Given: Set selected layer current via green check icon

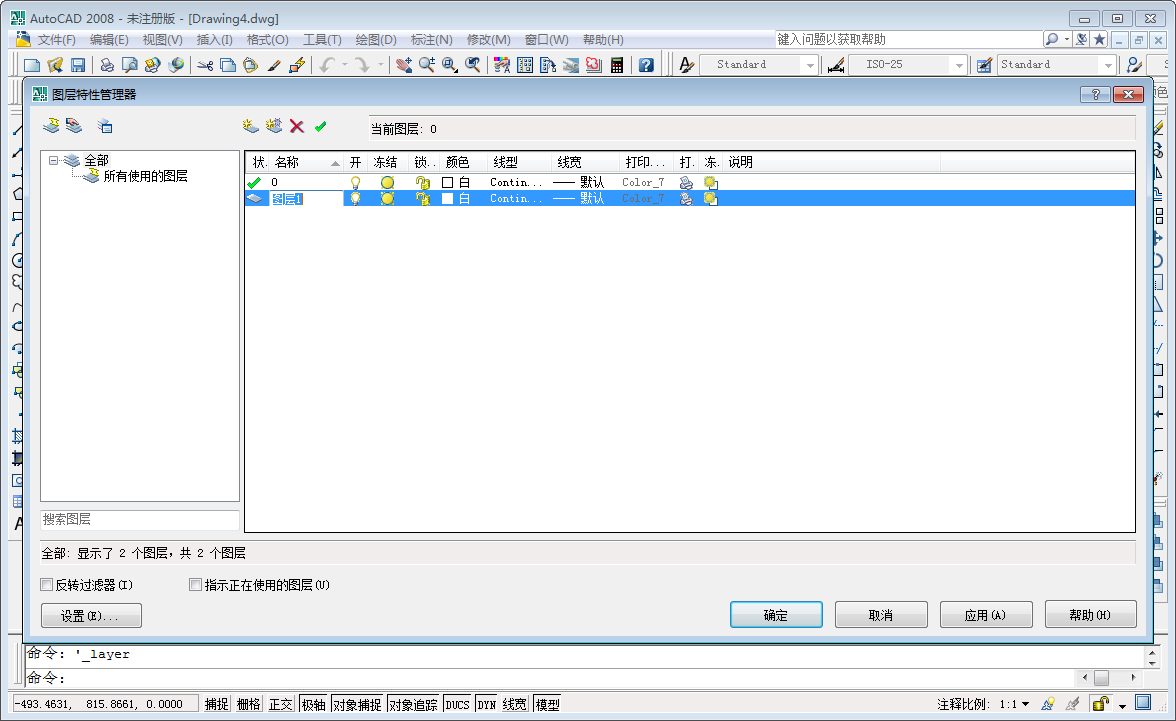Looking at the screenshot, I should point(320,126).
